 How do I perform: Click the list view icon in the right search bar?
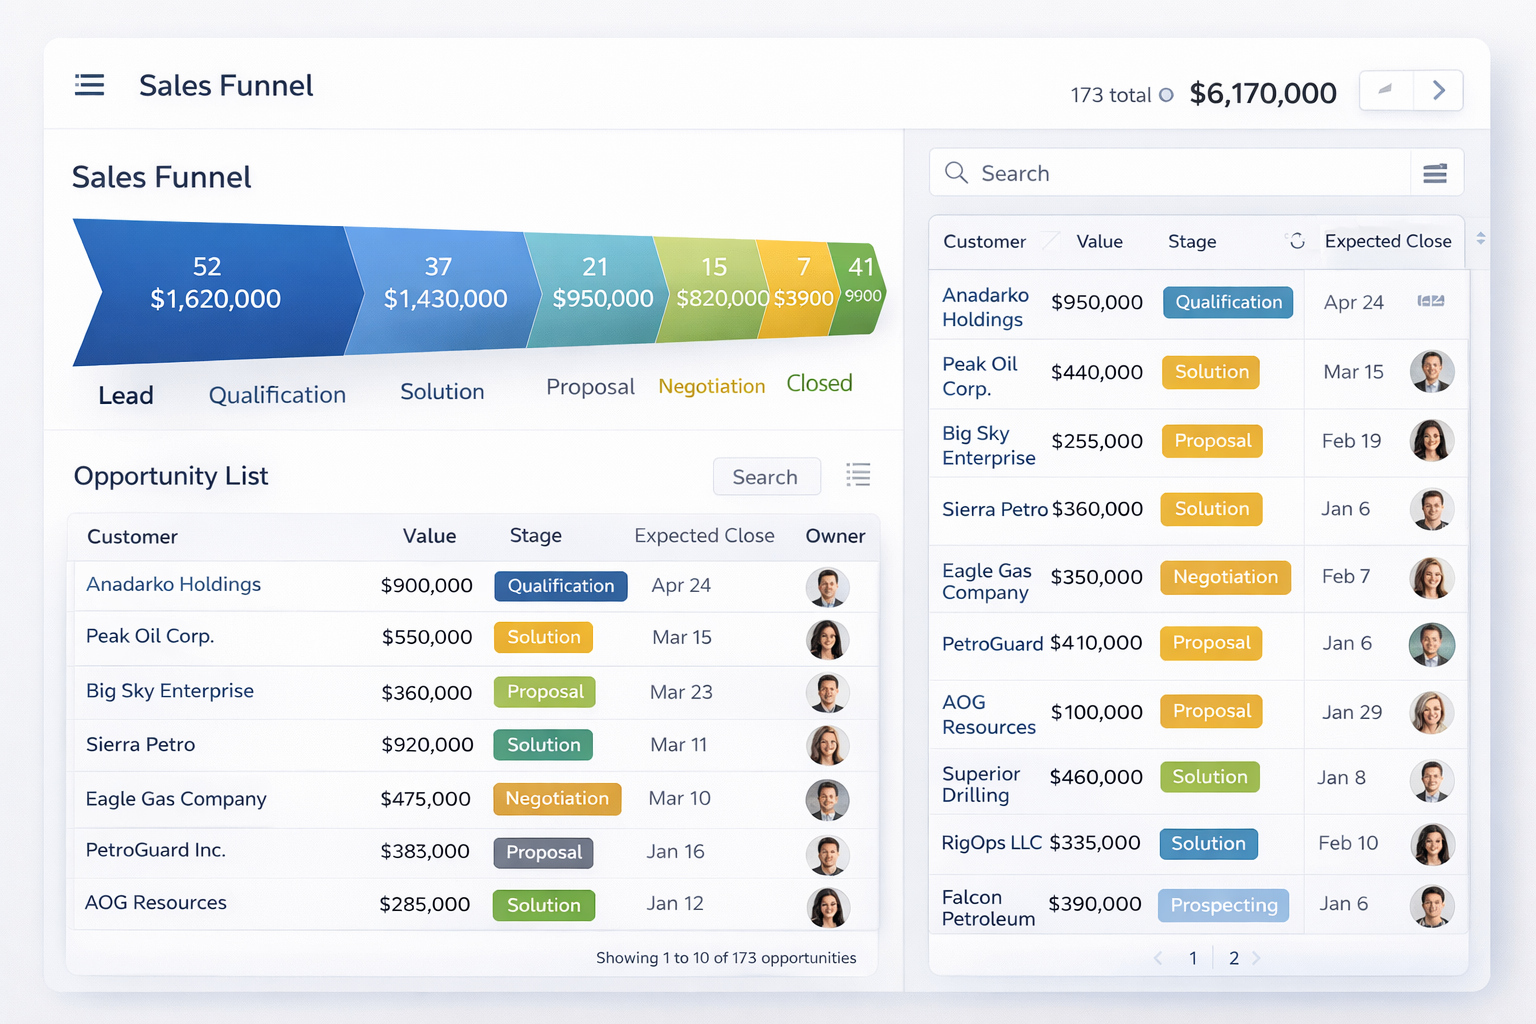1435,174
